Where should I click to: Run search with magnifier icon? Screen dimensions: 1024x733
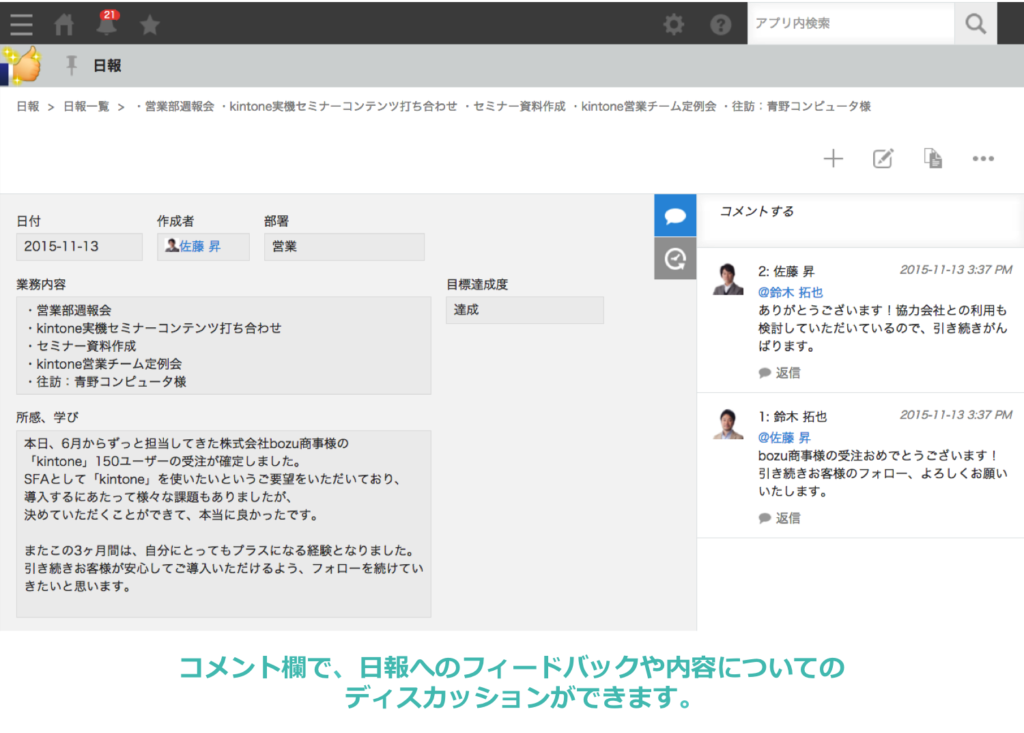[975, 22]
